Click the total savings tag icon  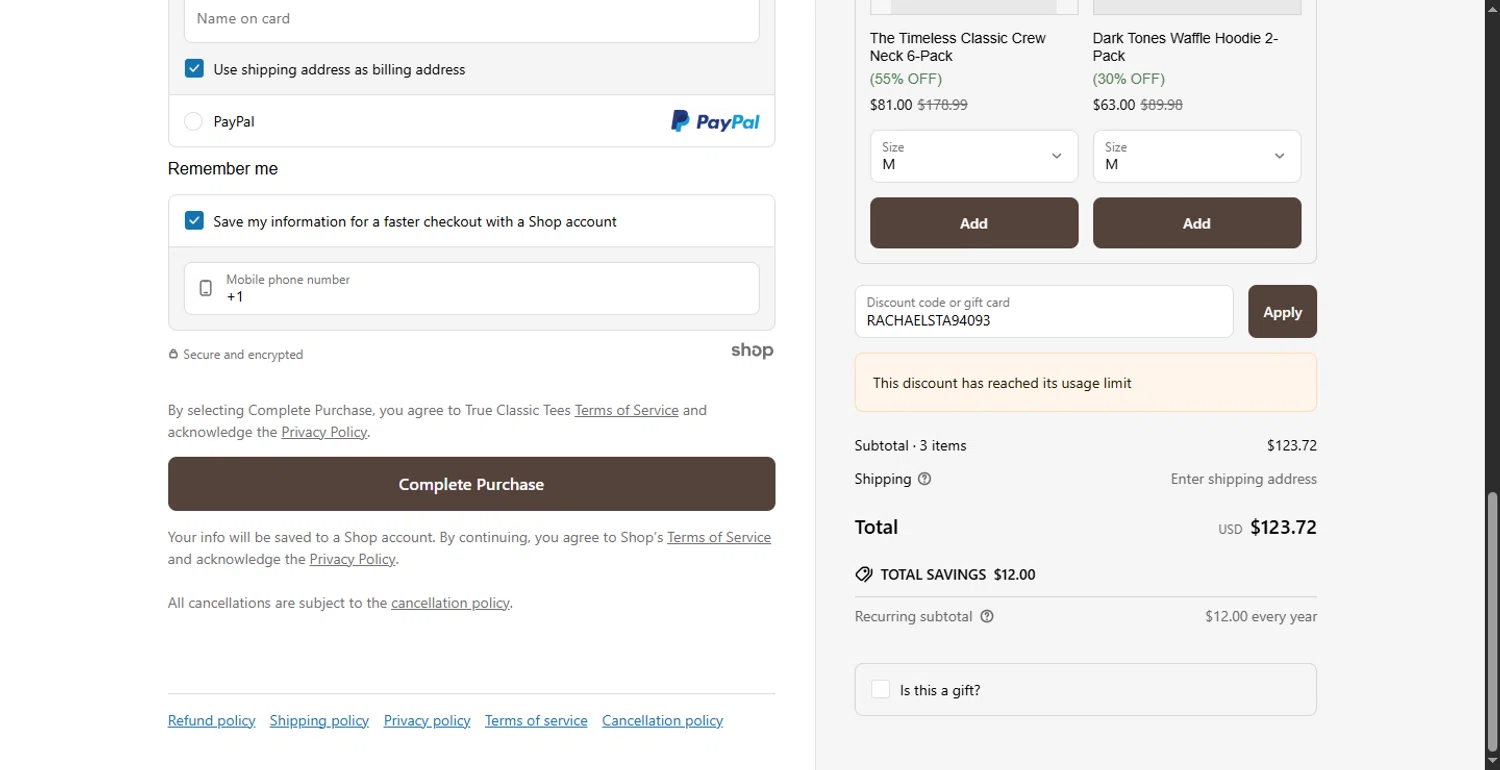864,575
